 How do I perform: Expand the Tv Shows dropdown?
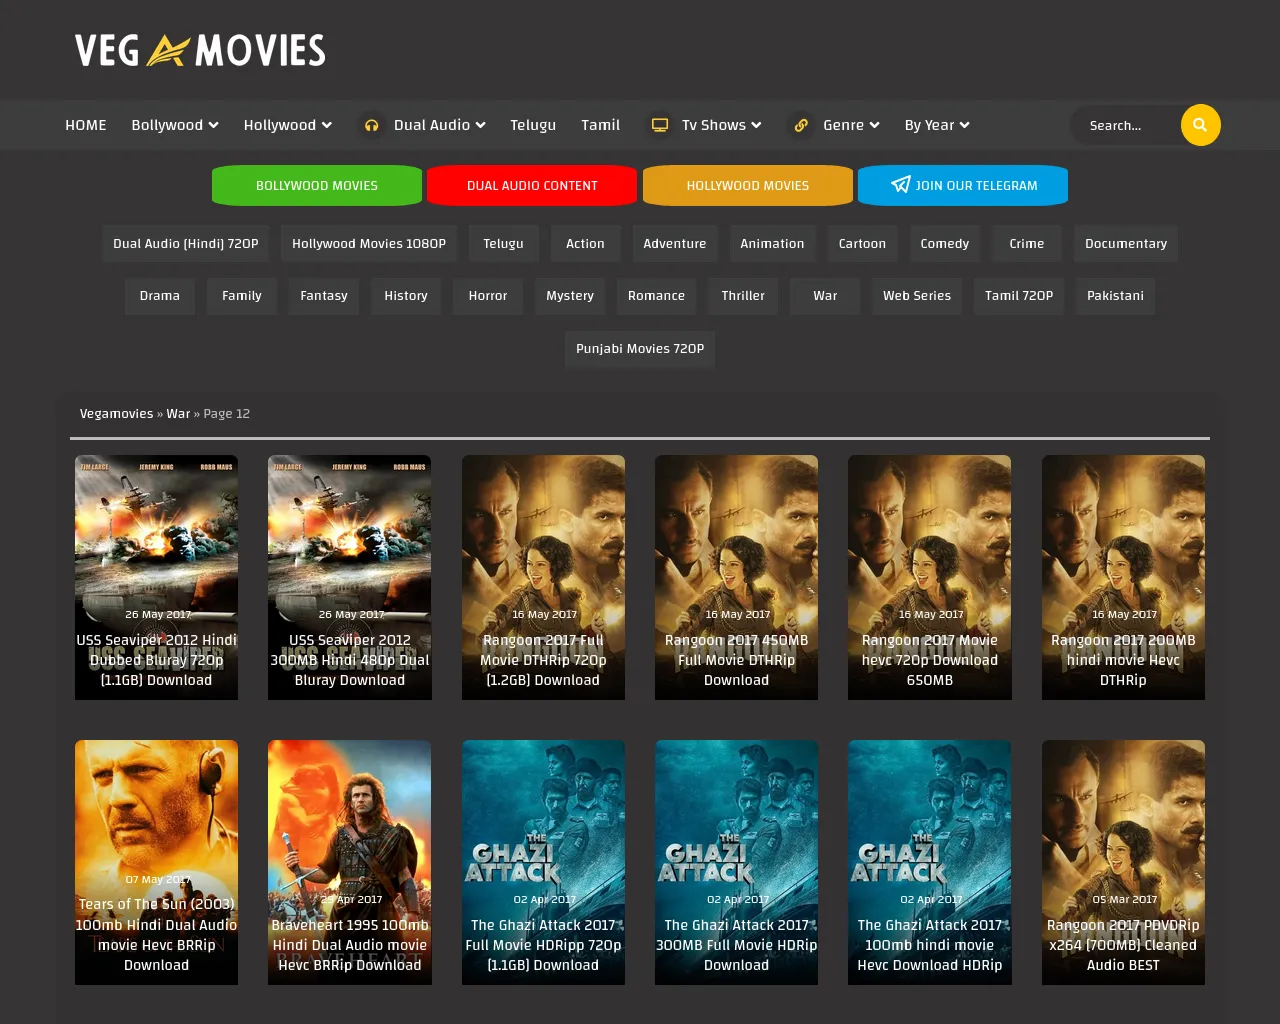(x=721, y=125)
